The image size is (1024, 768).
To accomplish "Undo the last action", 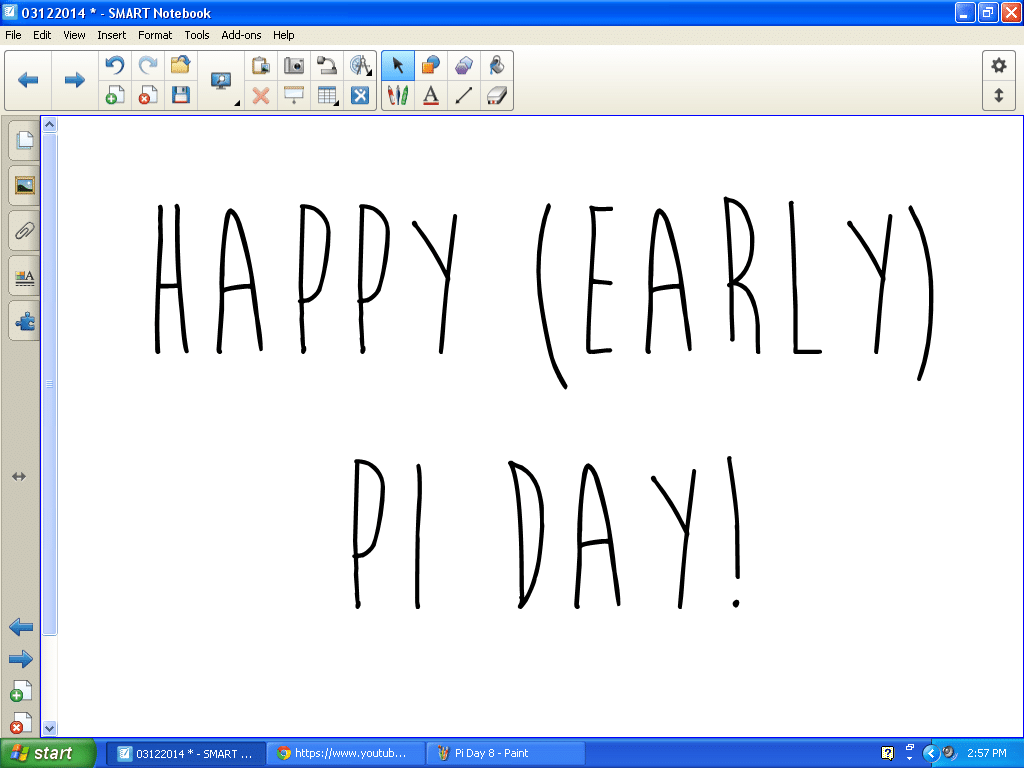I will coord(115,65).
